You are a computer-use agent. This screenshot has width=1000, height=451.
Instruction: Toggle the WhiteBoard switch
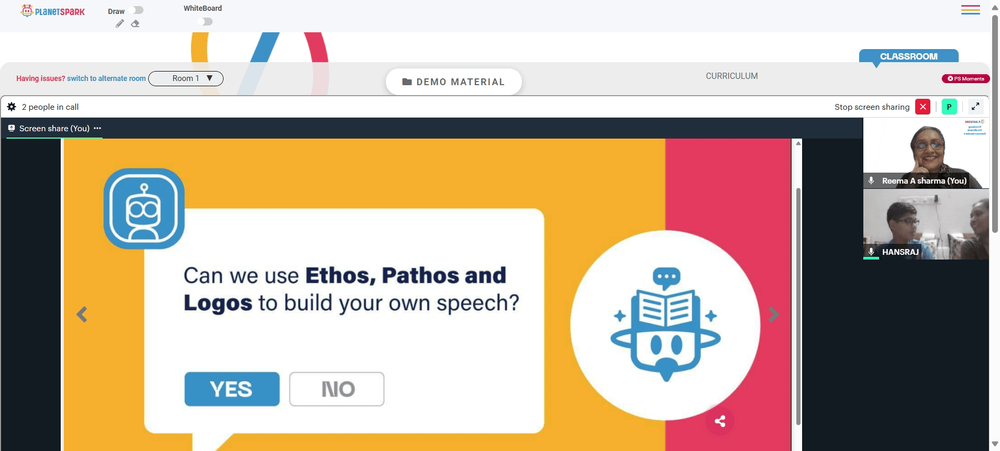coord(205,22)
